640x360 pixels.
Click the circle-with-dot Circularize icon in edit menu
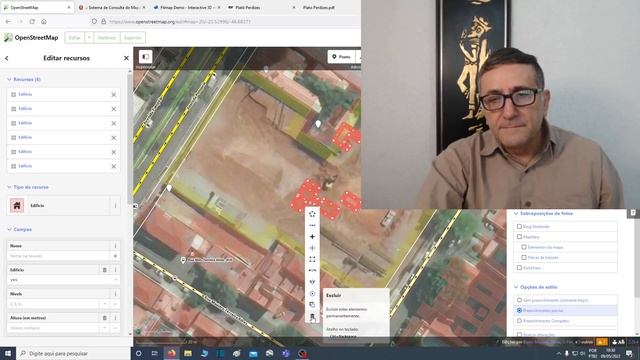312,293
